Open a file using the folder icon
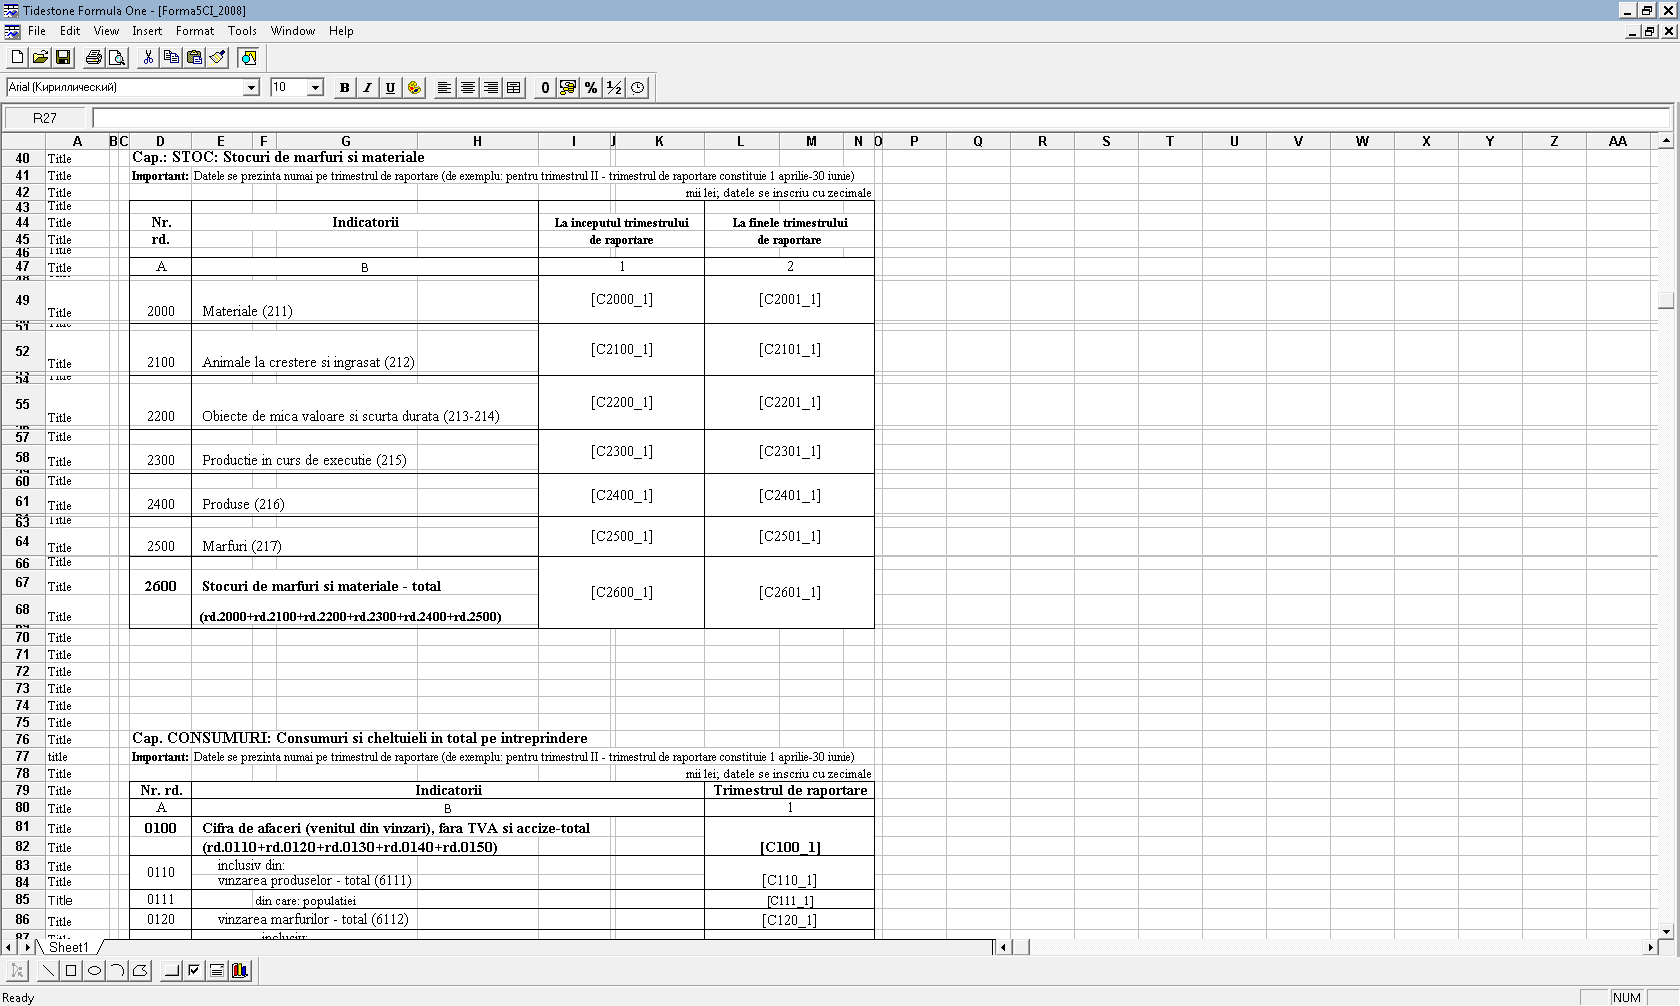The height and width of the screenshot is (1006, 1680). (40, 57)
